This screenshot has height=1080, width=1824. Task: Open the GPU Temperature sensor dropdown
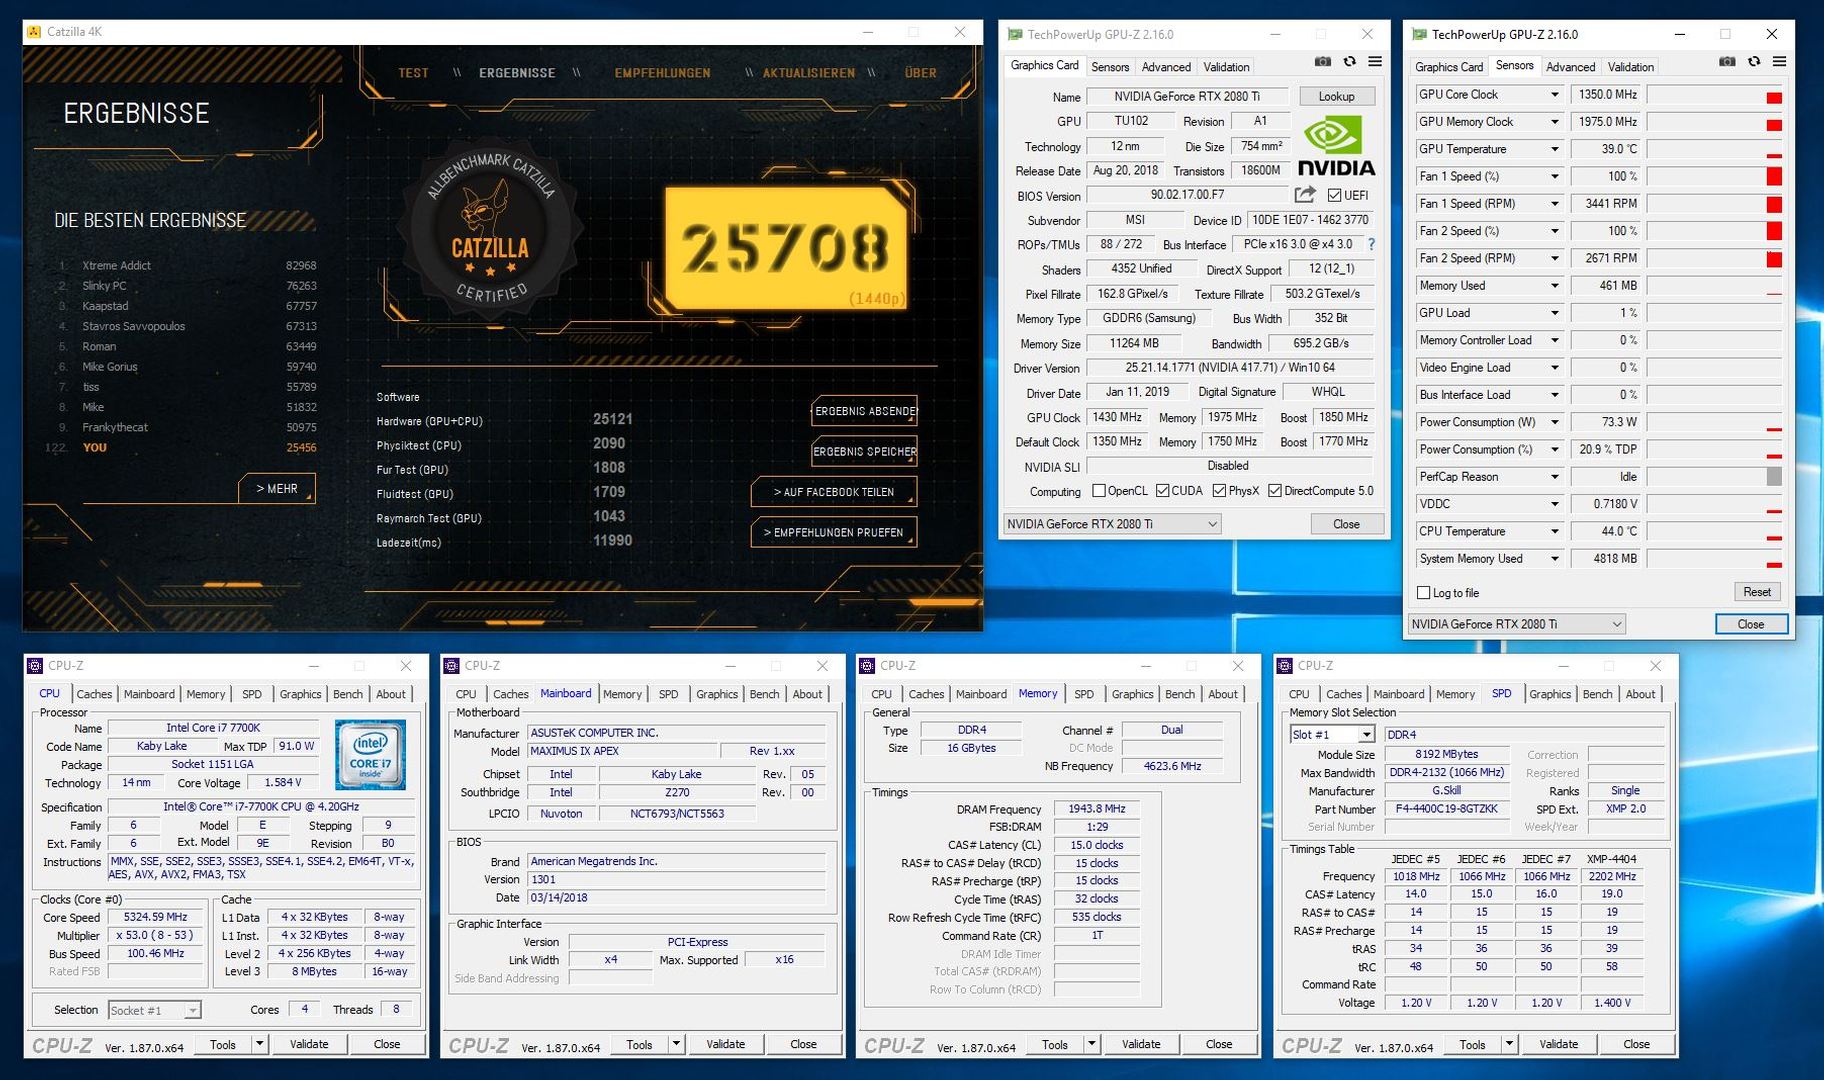click(1554, 149)
